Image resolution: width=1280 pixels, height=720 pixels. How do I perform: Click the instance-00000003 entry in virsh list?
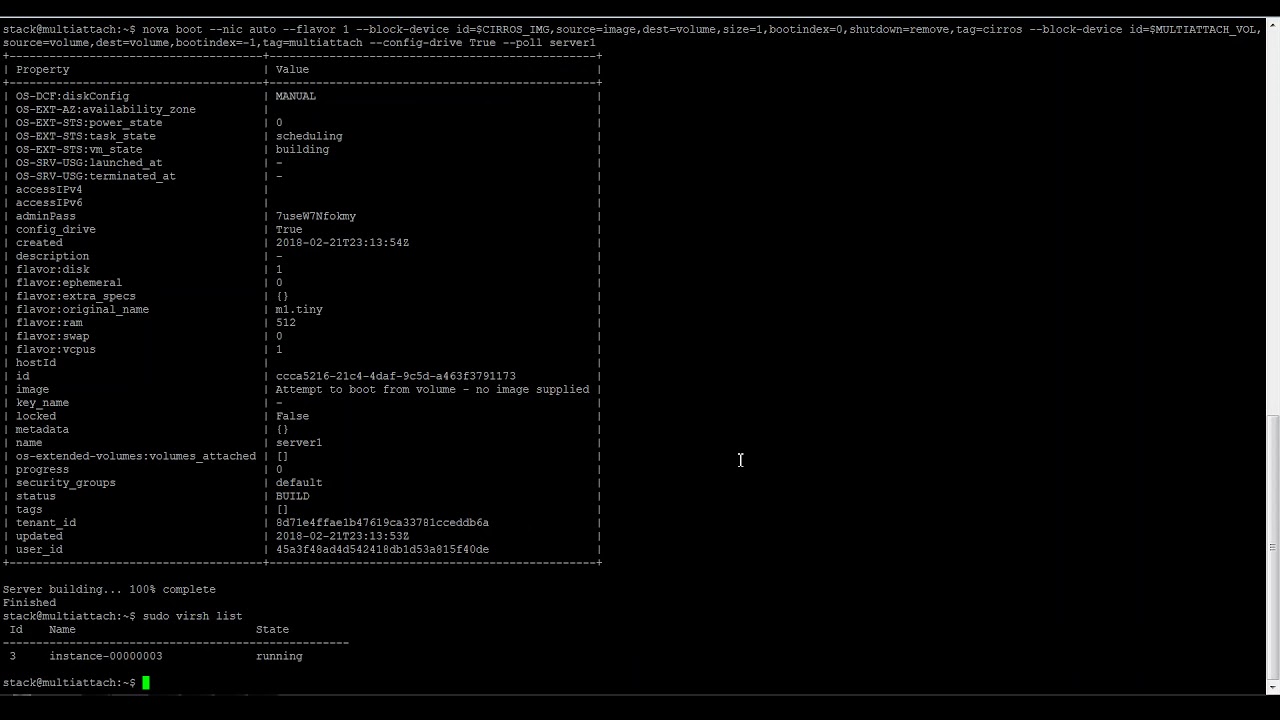[x=106, y=656]
